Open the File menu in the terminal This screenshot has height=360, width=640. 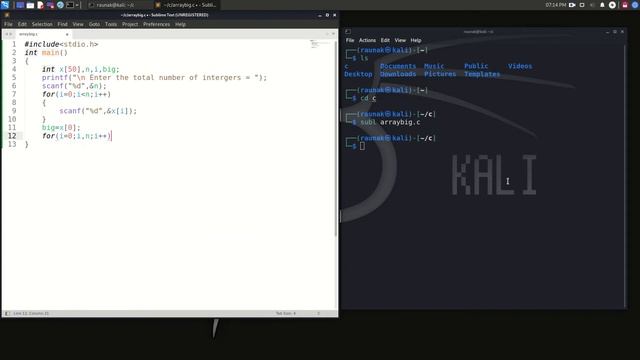tap(350, 40)
